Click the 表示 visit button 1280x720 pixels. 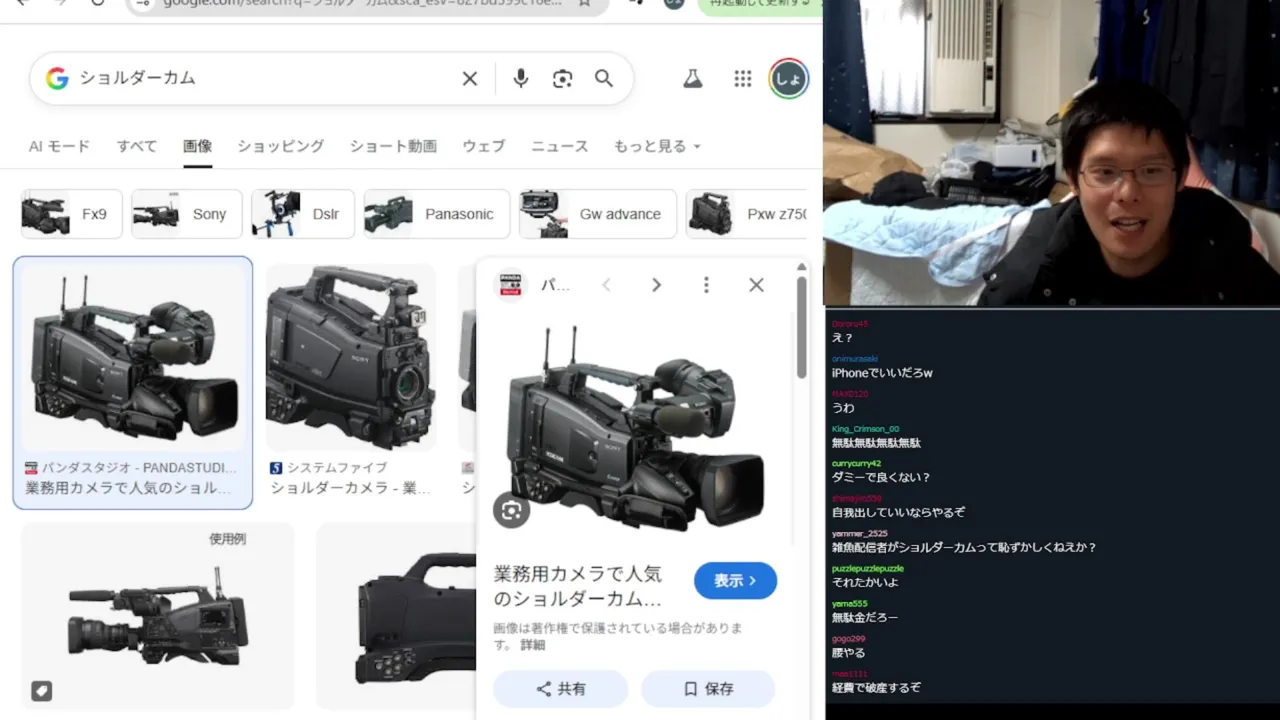point(735,581)
